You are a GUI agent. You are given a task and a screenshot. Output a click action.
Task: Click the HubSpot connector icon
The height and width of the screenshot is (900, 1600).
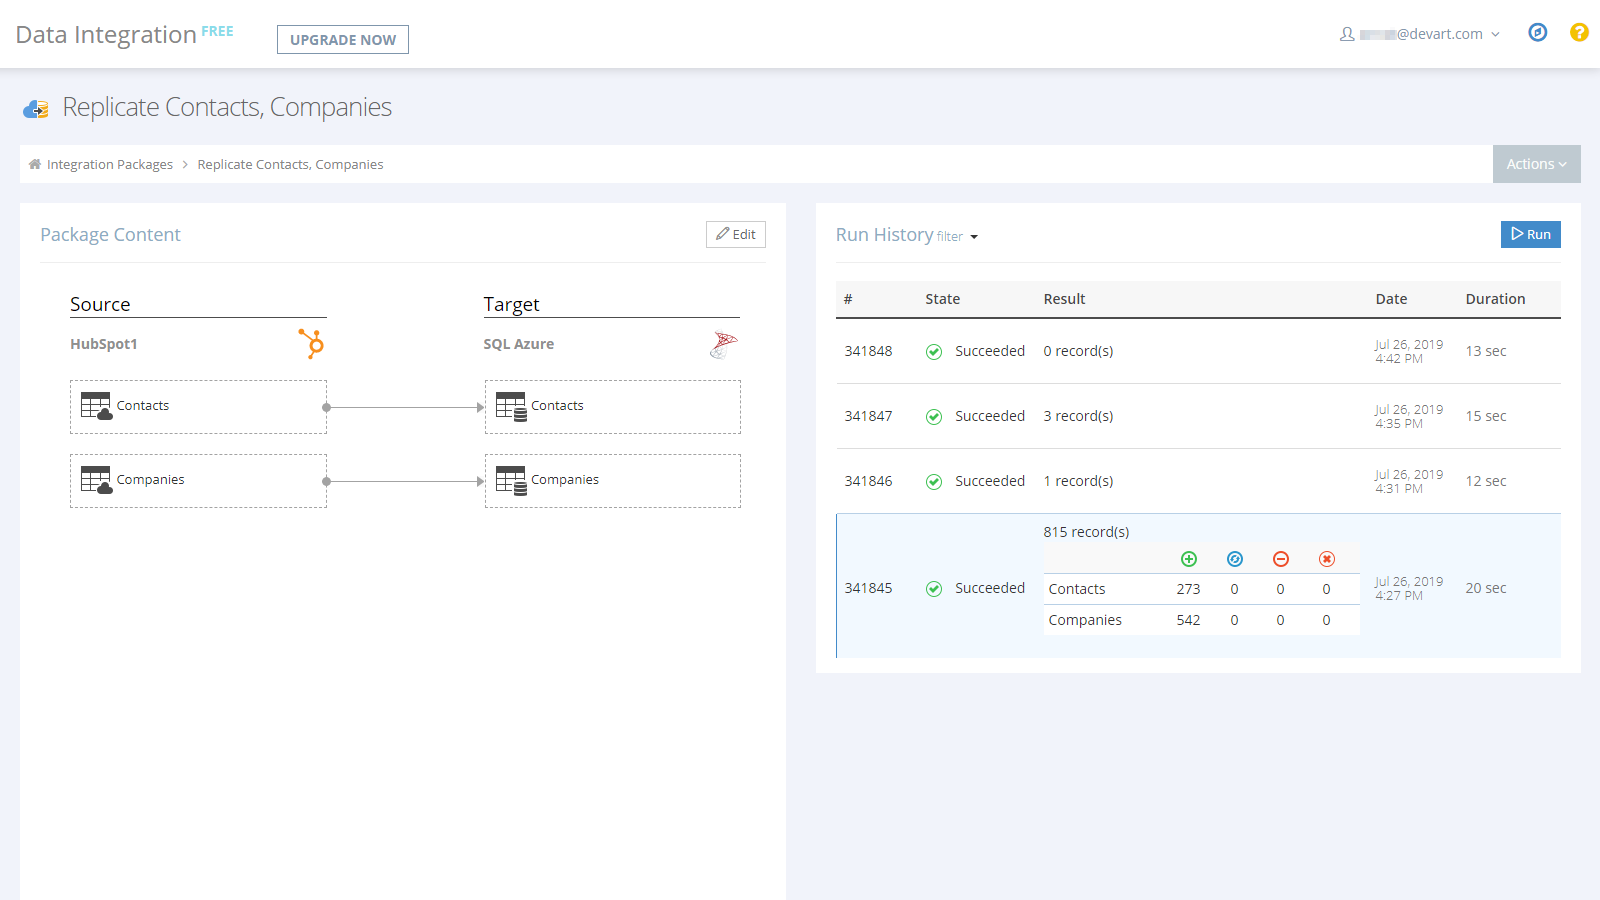pyautogui.click(x=310, y=344)
